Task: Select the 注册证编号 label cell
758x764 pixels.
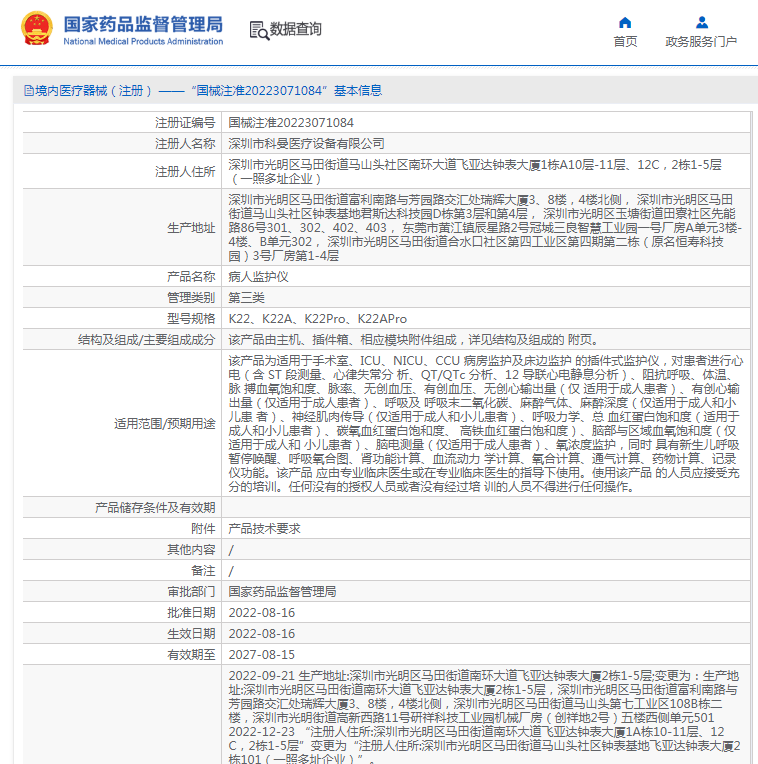Action: coord(185,123)
